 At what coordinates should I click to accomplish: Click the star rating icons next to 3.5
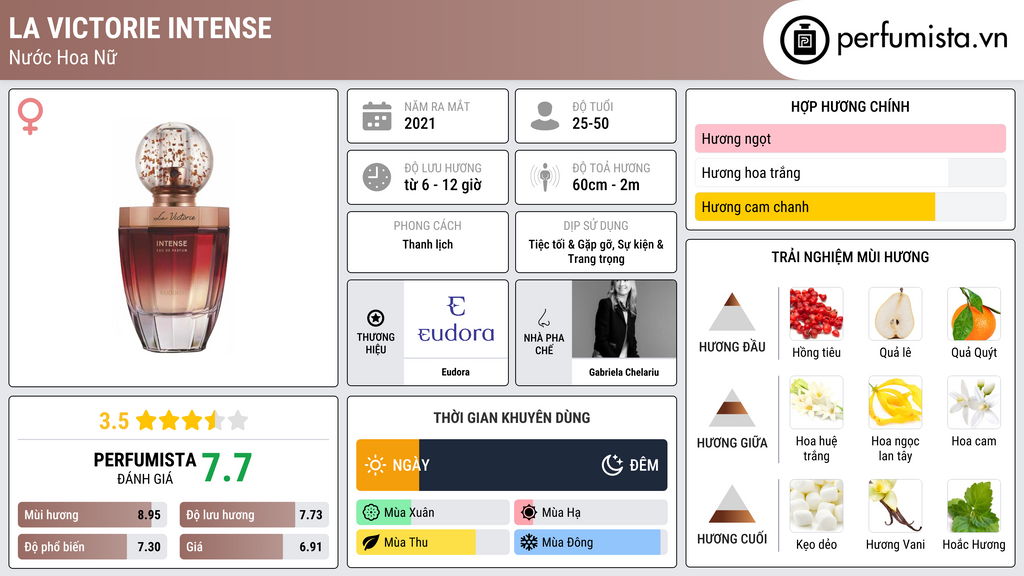[192, 420]
